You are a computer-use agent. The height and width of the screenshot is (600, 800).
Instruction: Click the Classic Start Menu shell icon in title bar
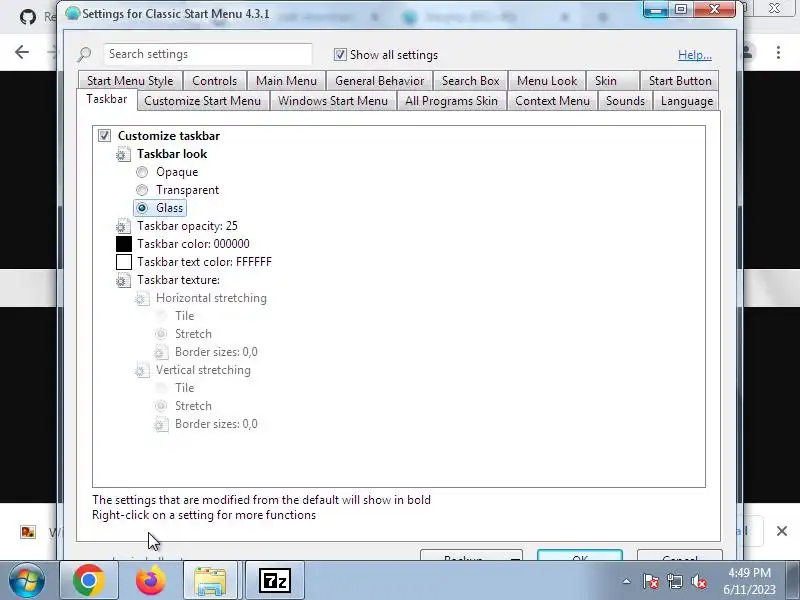72,14
